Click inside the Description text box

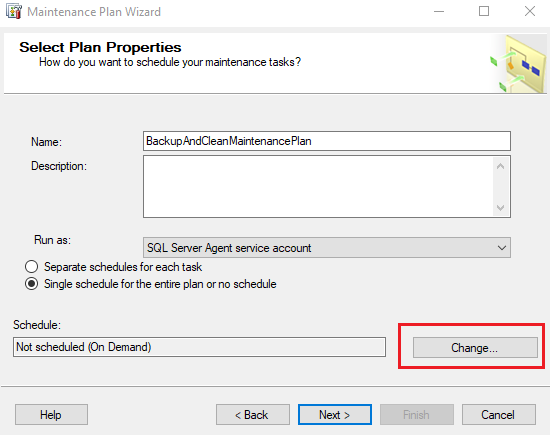tap(318, 187)
